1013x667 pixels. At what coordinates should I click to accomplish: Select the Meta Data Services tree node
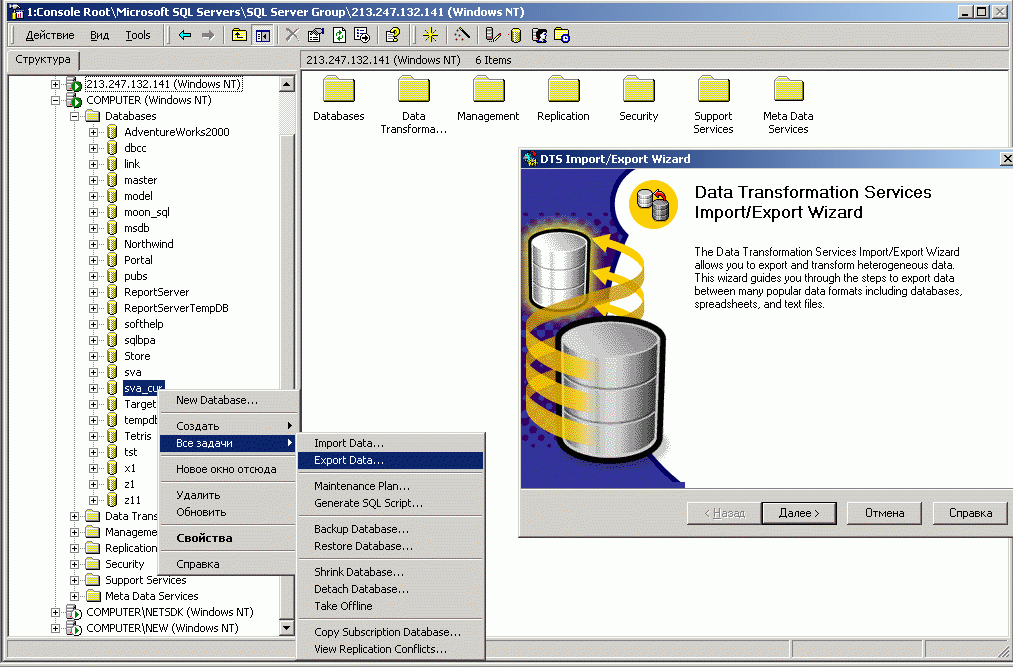coord(151,596)
